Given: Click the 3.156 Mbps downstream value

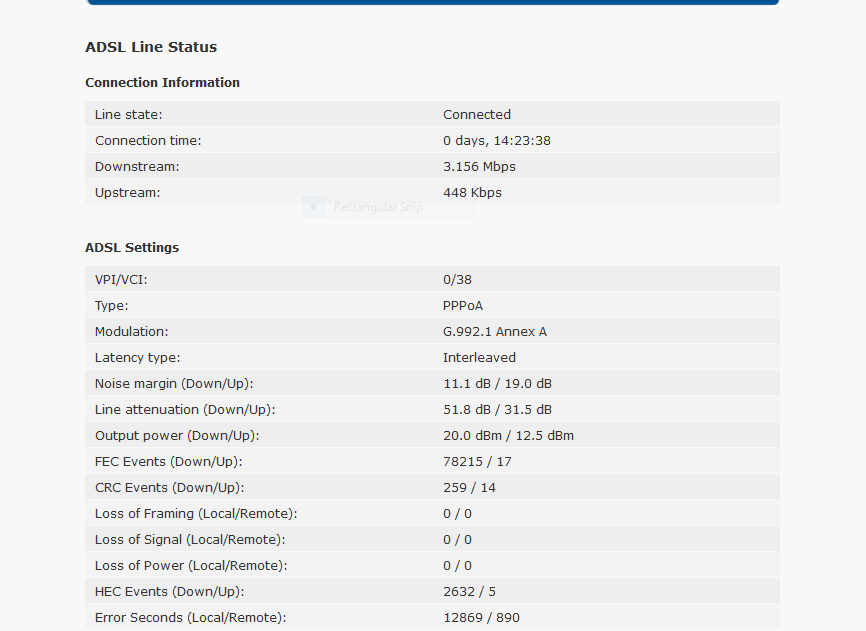Looking at the screenshot, I should tap(479, 166).
